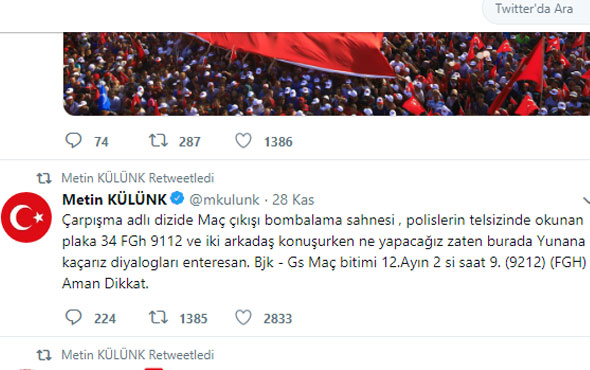This screenshot has width=590, height=370.
Task: Like the flag photo tweet with 1386
Action: point(243,141)
